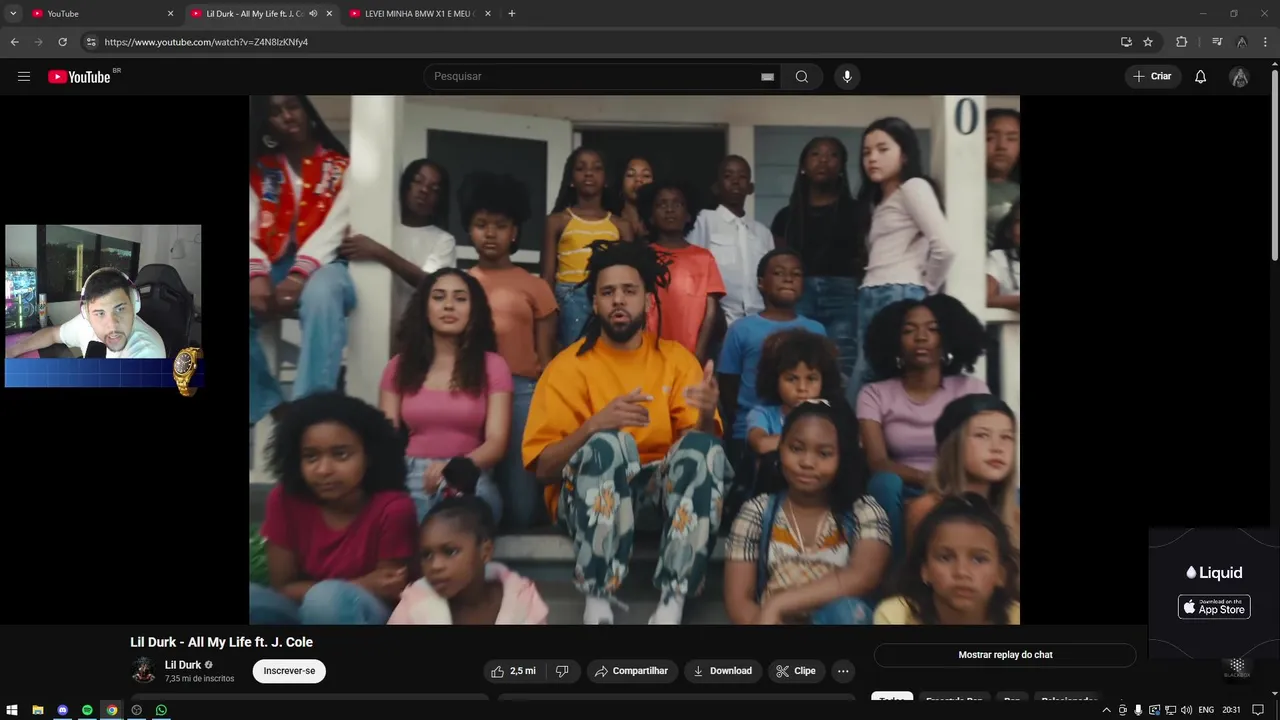Viewport: 1280px width, 720px height.
Task: Switch the ENG input language indicator
Action: (1206, 710)
